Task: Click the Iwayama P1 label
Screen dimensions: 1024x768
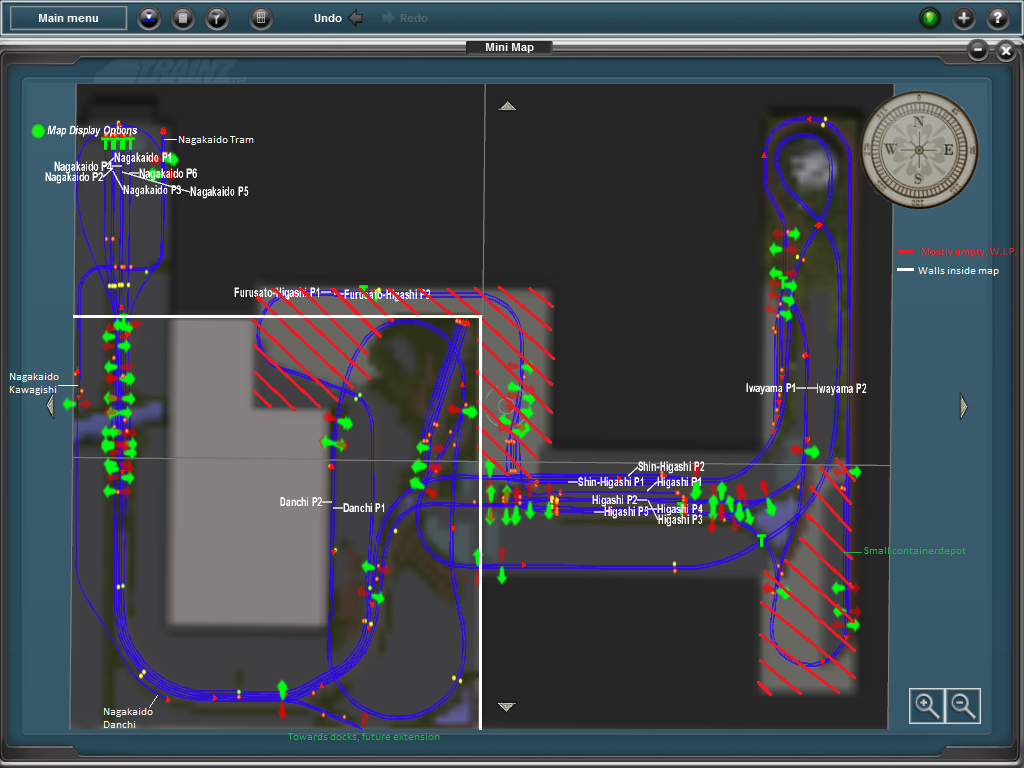Action: tap(771, 388)
